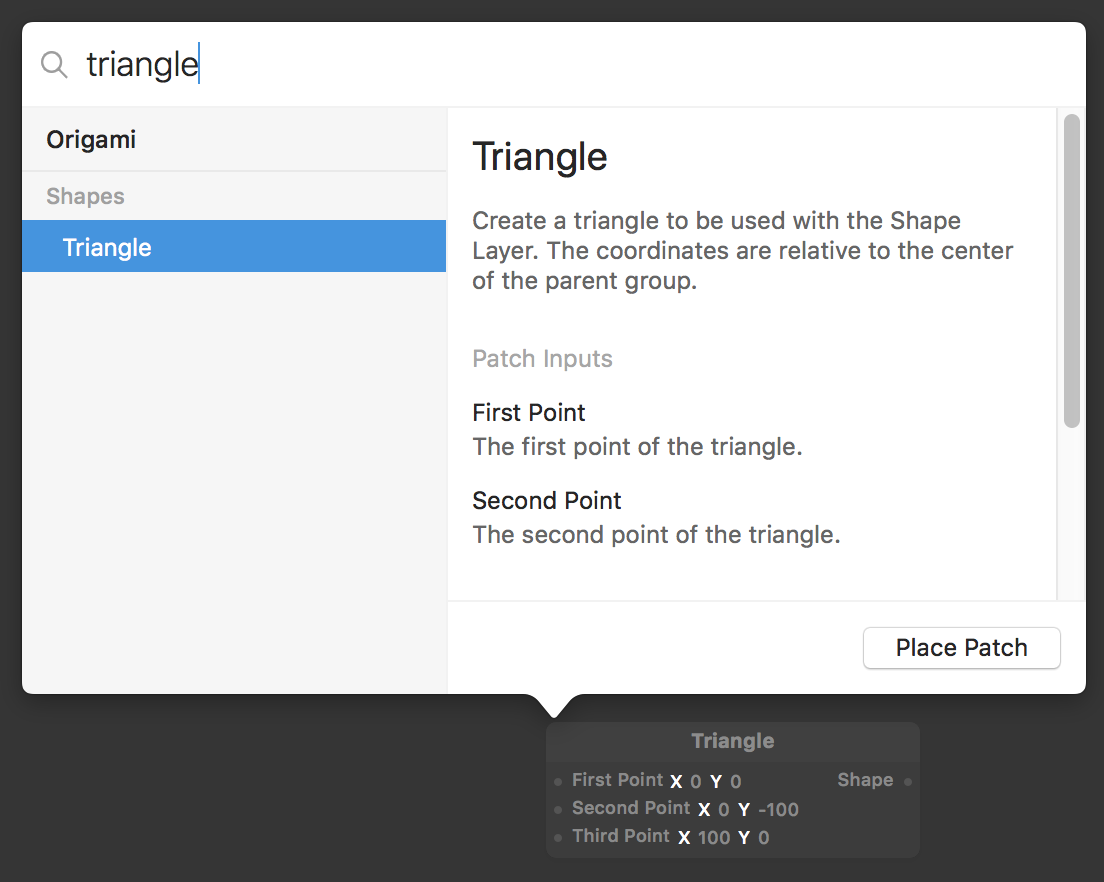This screenshot has width=1104, height=882.
Task: Click the First Point input port dot
Action: [558, 782]
